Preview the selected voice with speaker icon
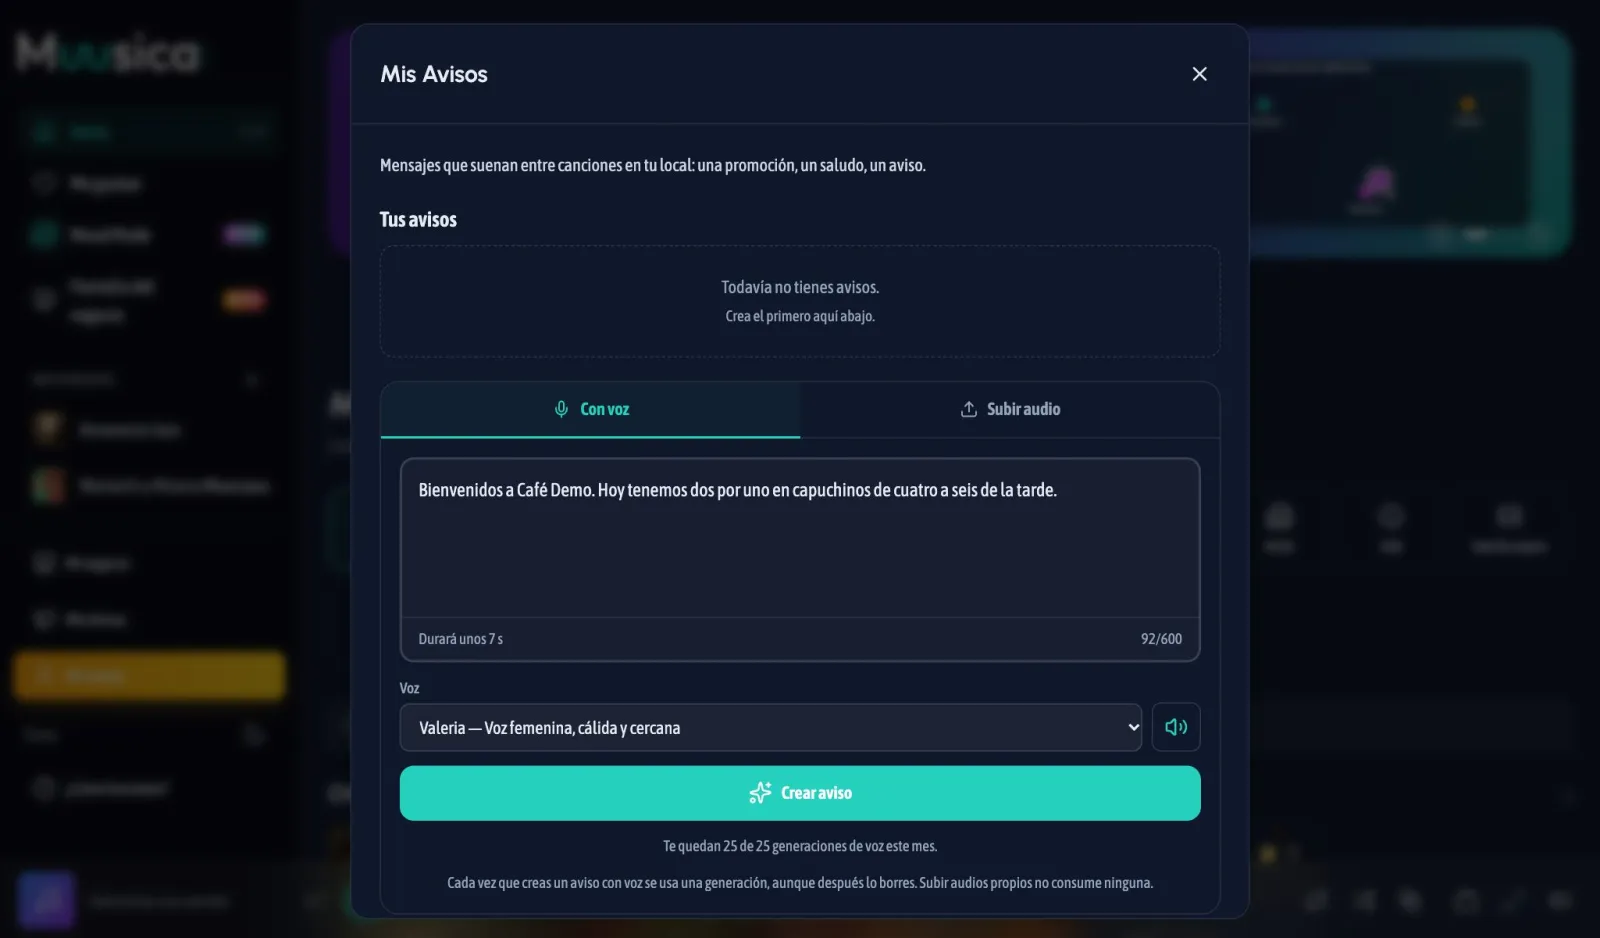The image size is (1600, 938). (1176, 727)
